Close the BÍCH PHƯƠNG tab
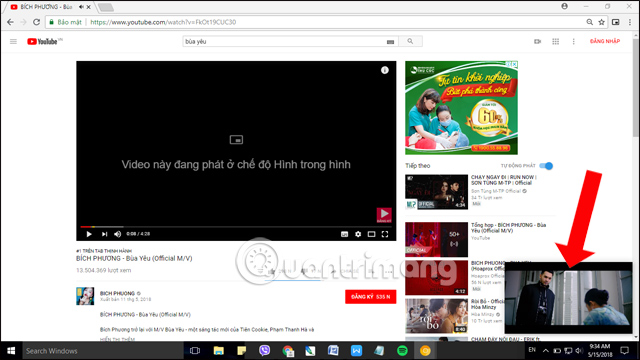Image resolution: width=640 pixels, height=360 pixels. (88, 7)
